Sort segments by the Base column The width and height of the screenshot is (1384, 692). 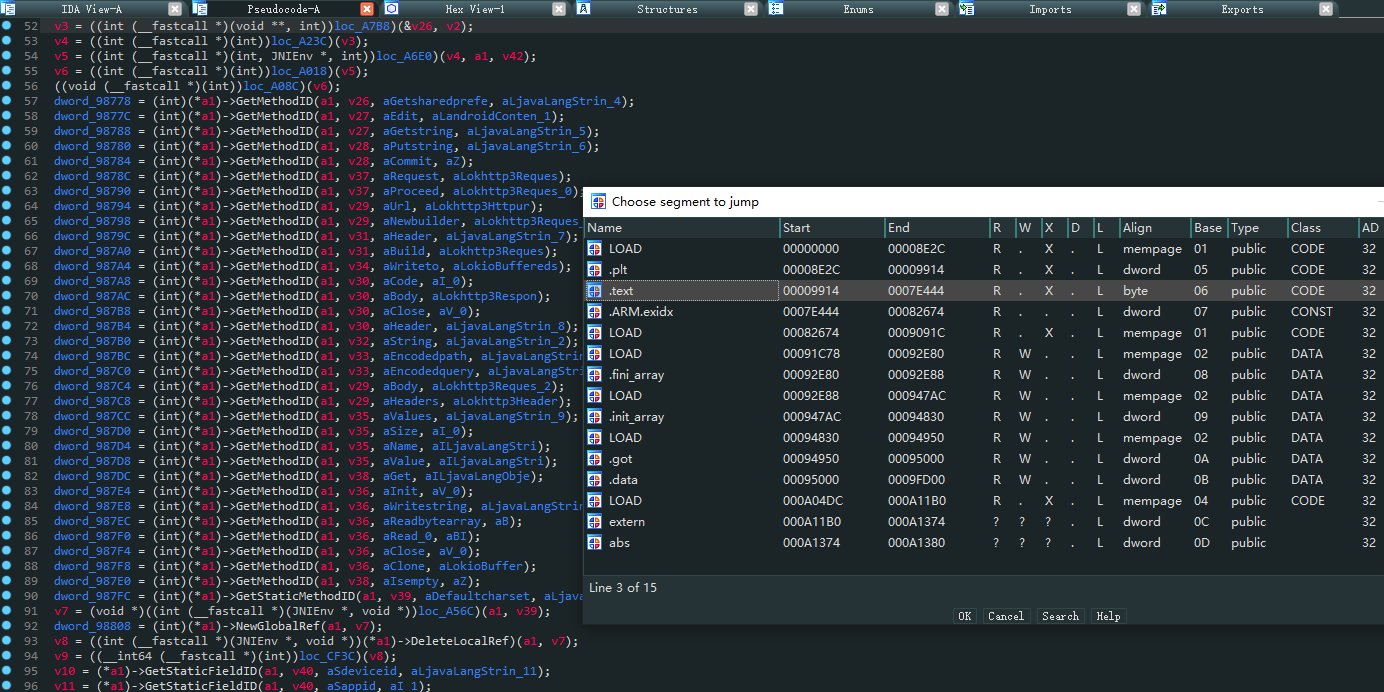(x=1209, y=228)
